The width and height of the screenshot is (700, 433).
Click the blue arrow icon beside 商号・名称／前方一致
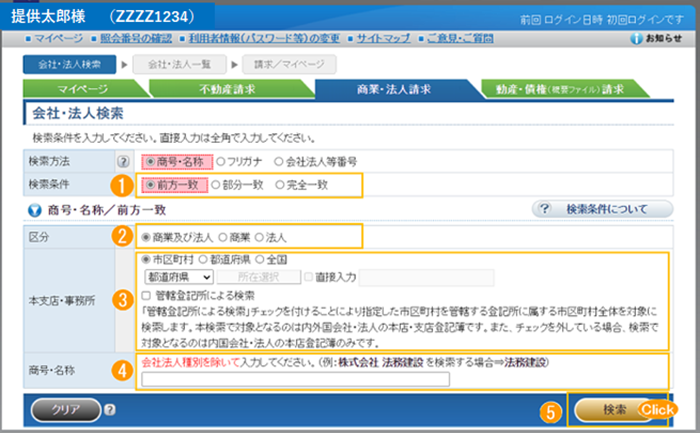(x=34, y=210)
